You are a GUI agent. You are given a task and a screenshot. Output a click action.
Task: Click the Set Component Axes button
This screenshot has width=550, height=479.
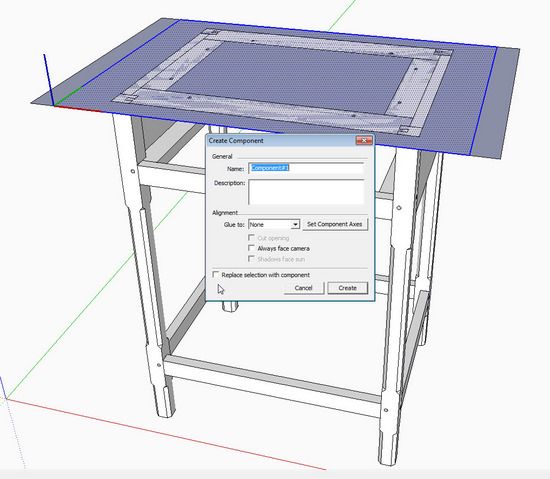[335, 224]
